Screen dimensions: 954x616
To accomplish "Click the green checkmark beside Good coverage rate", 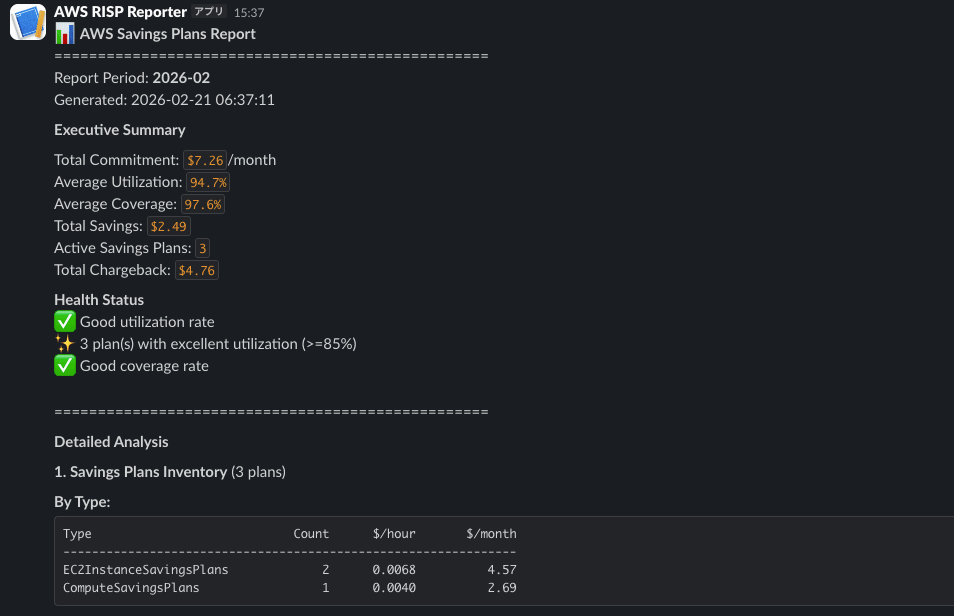I will [64, 366].
